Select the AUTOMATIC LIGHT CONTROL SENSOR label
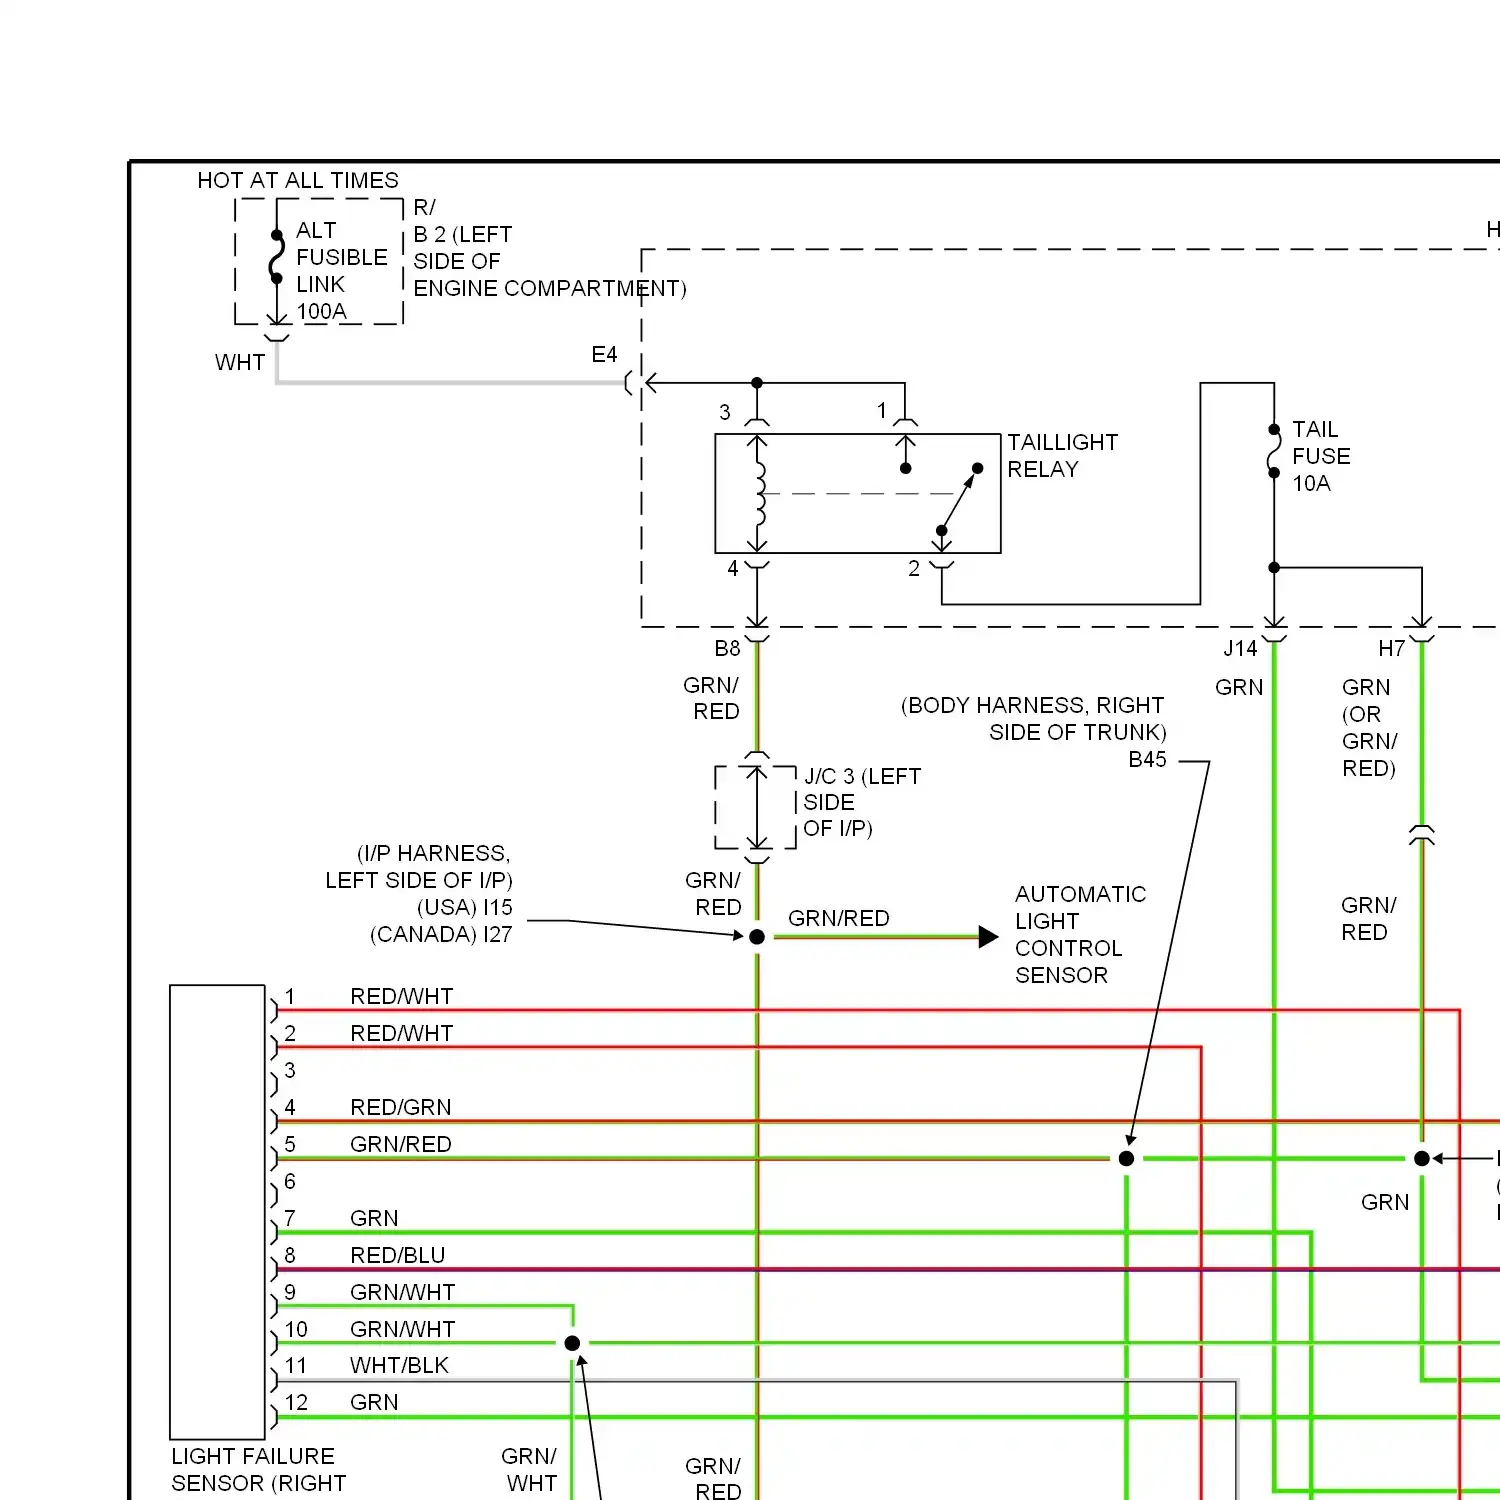 (1080, 935)
